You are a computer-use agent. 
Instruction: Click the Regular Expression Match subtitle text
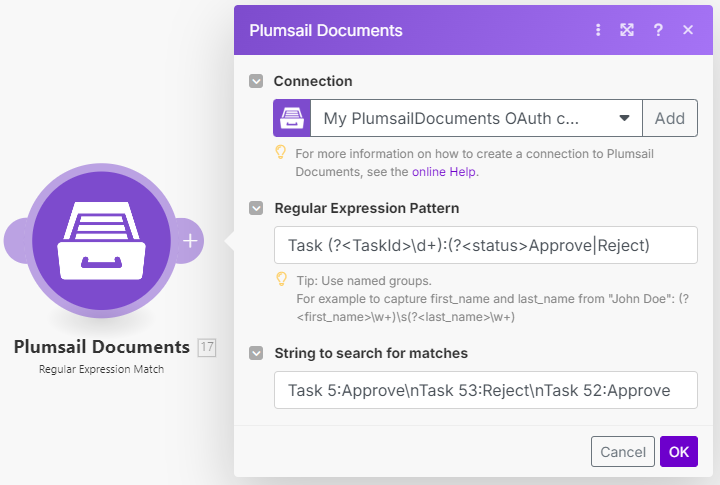(101, 369)
